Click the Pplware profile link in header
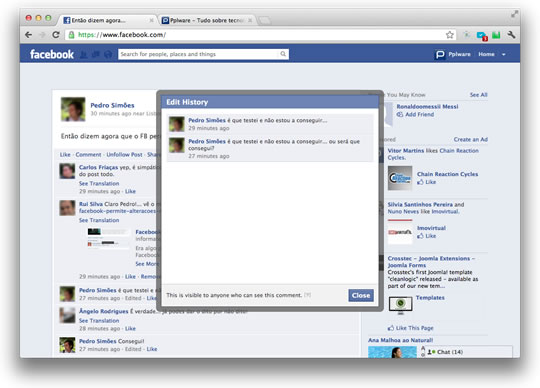This screenshot has height=388, width=540. pos(459,54)
